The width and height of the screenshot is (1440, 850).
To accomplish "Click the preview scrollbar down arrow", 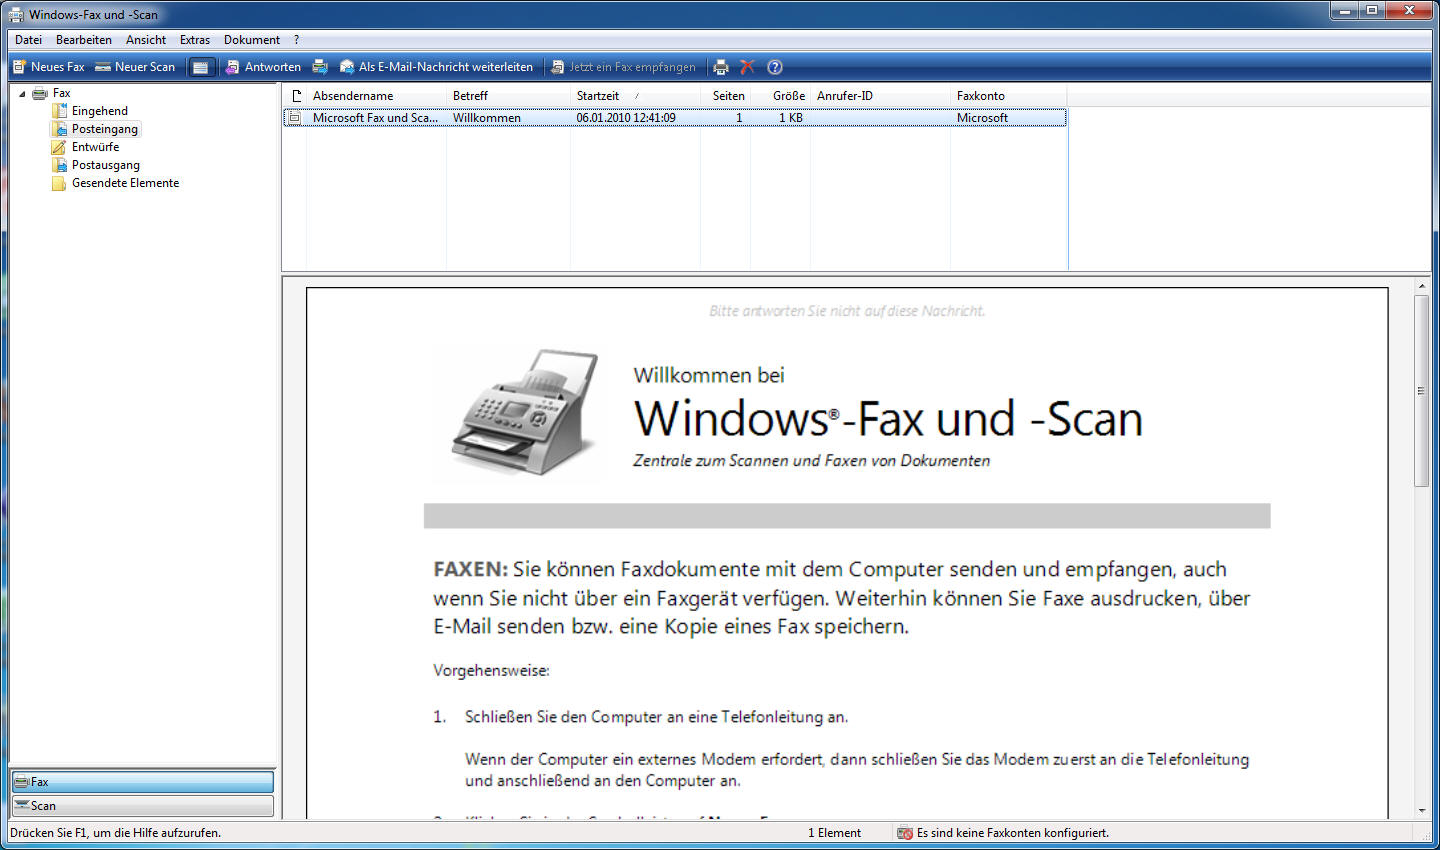I will pyautogui.click(x=1421, y=811).
